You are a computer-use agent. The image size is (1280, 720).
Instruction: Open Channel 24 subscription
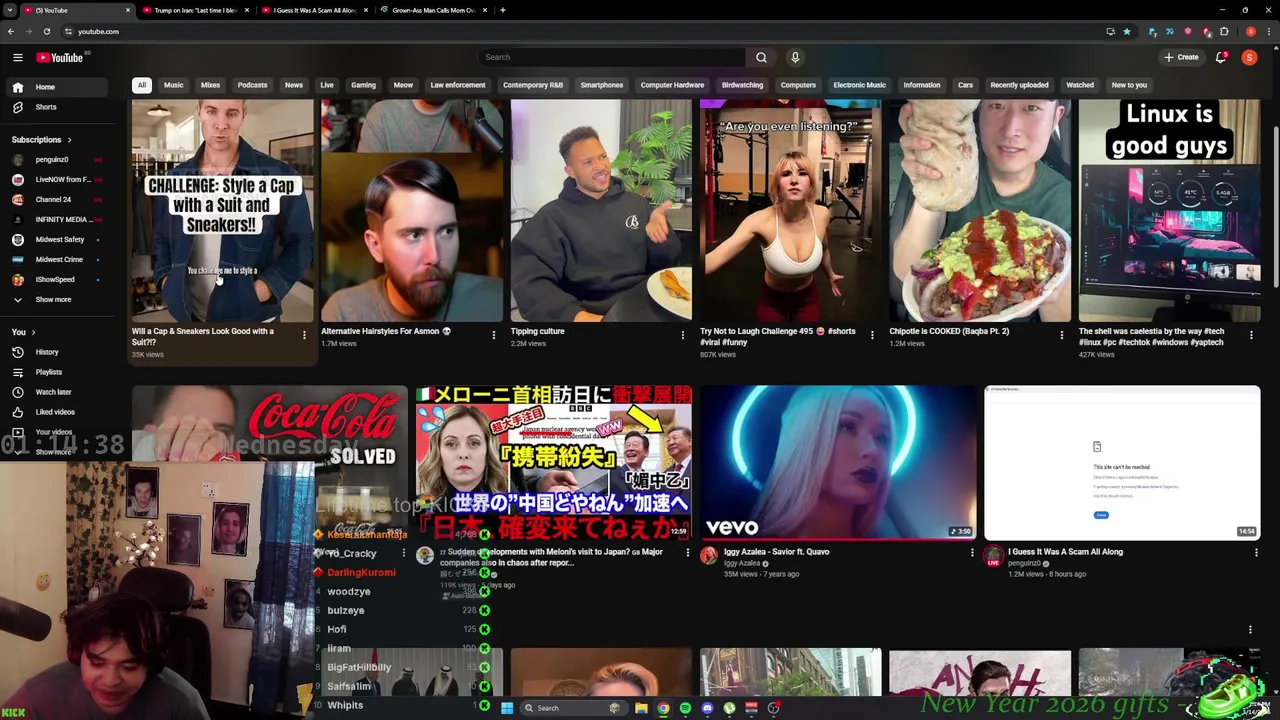[x=58, y=199]
